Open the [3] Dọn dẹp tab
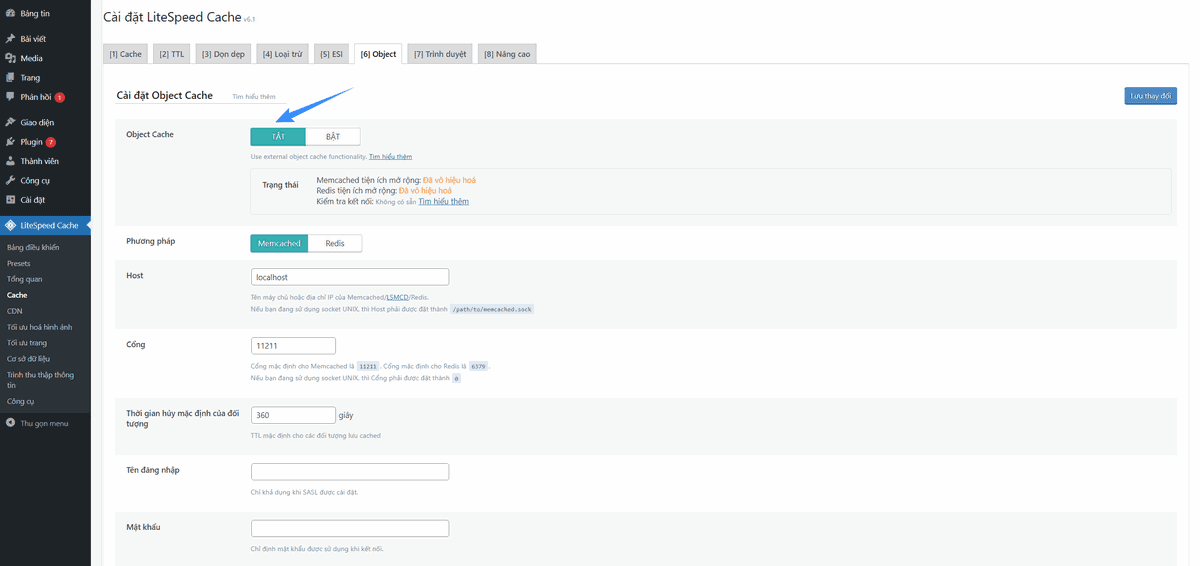1200x566 pixels. click(223, 54)
